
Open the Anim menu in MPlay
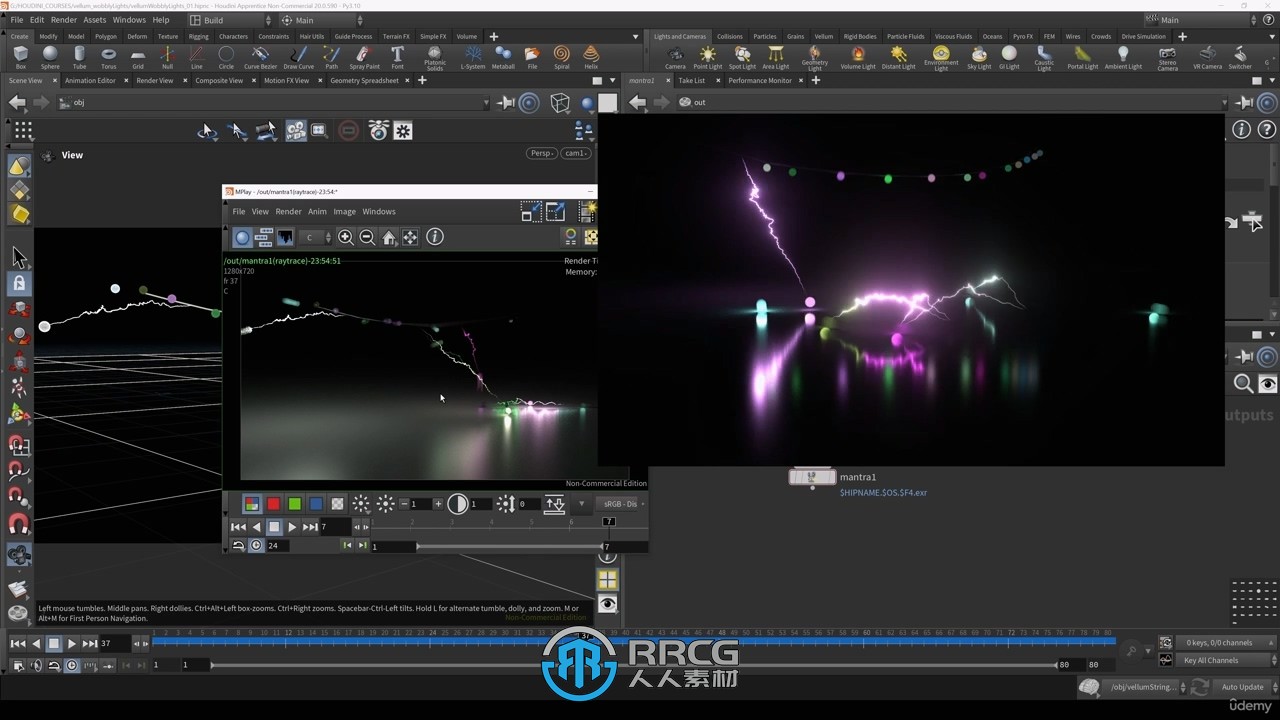tap(317, 211)
